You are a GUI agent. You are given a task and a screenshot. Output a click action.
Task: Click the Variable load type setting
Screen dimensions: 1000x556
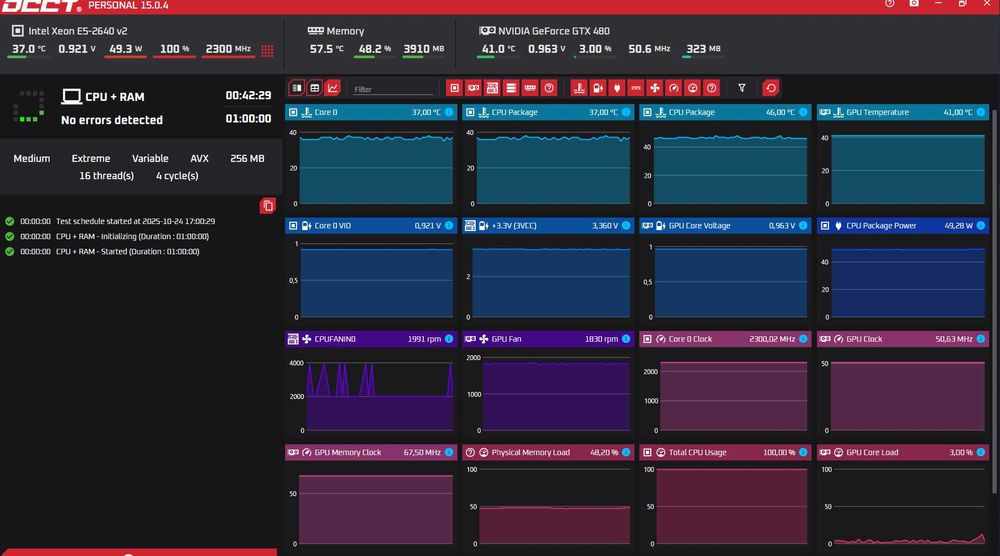click(x=150, y=159)
